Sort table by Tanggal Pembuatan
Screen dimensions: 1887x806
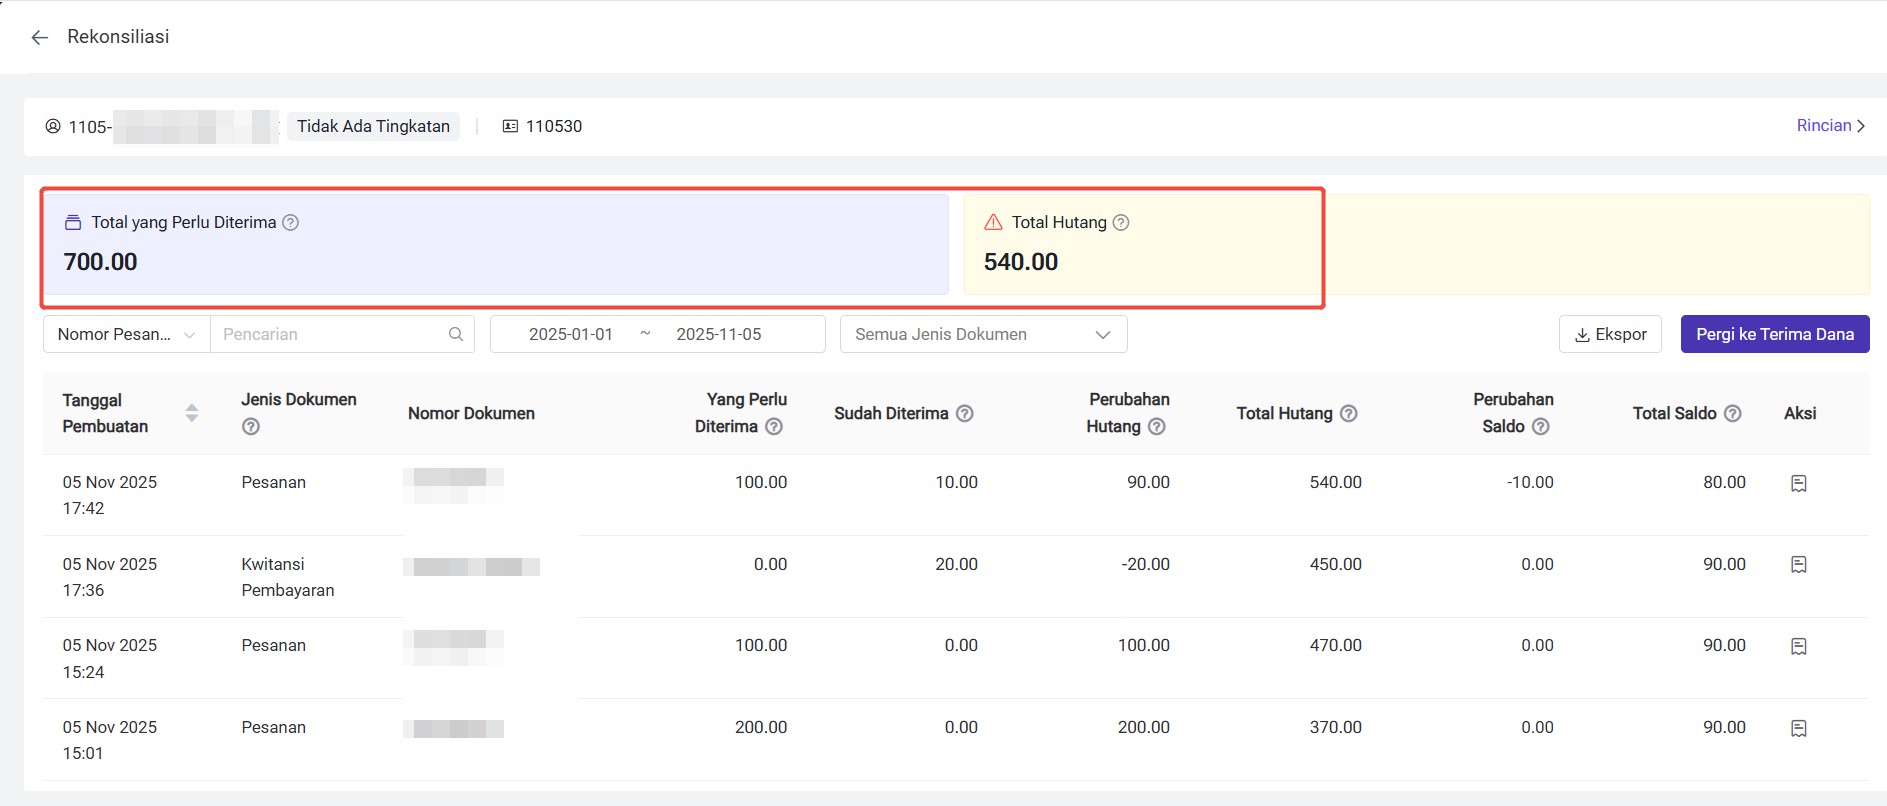point(192,413)
